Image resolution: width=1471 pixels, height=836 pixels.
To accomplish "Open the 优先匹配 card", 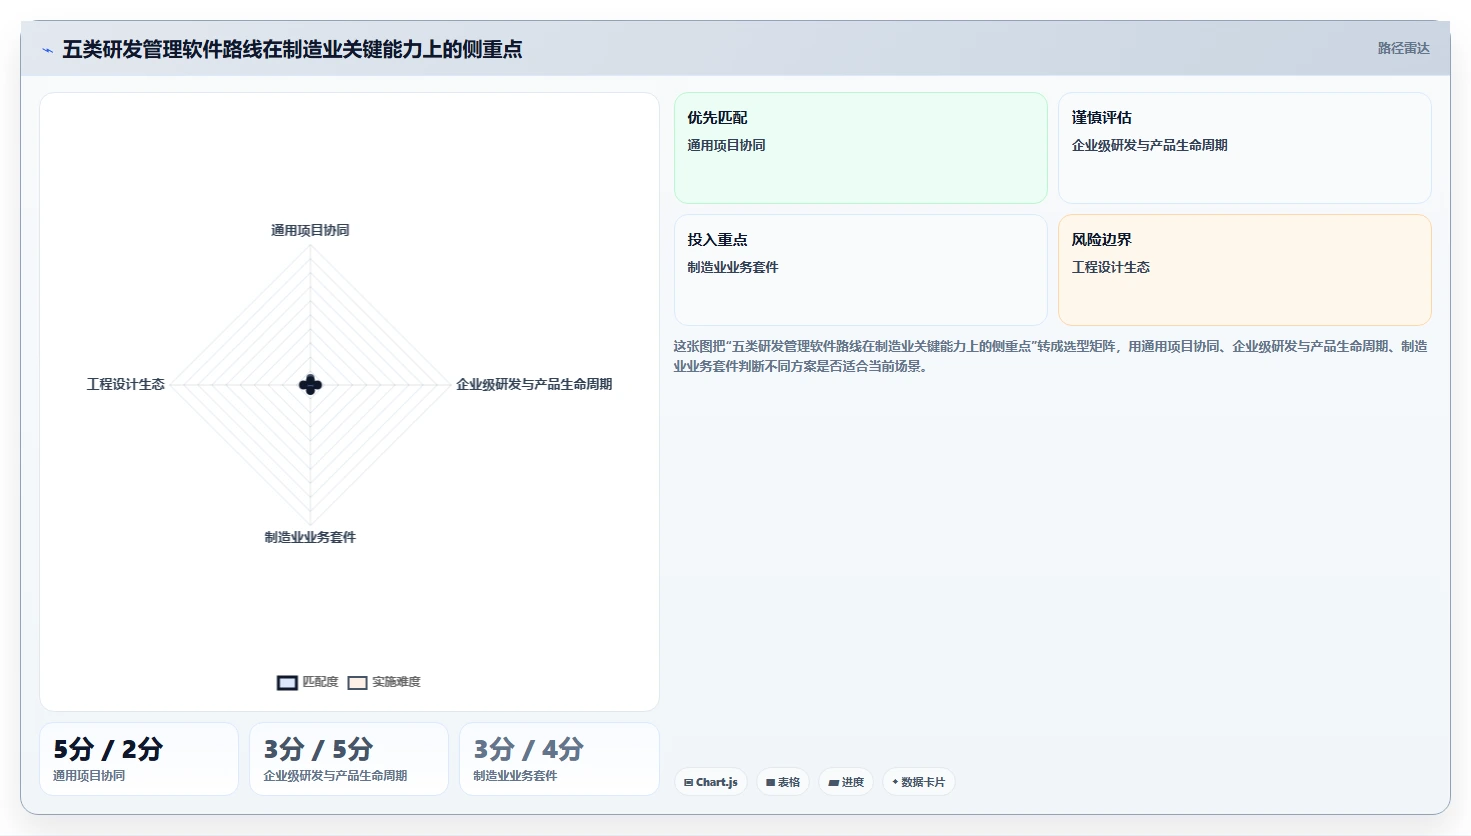I will point(861,148).
